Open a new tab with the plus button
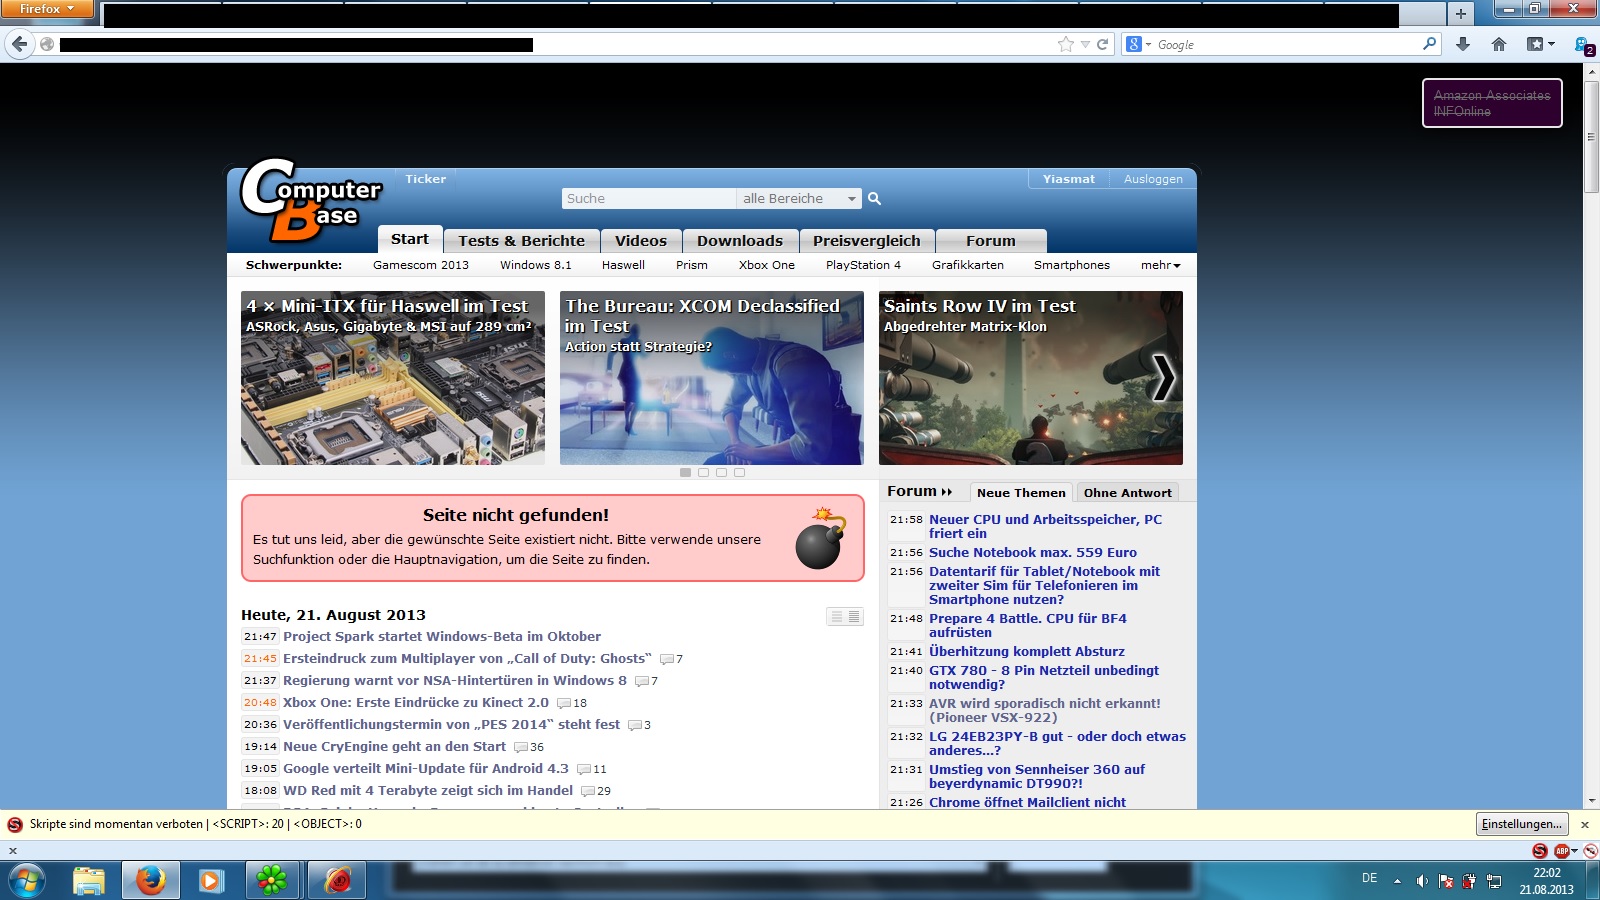The height and width of the screenshot is (900, 1600). [1460, 14]
